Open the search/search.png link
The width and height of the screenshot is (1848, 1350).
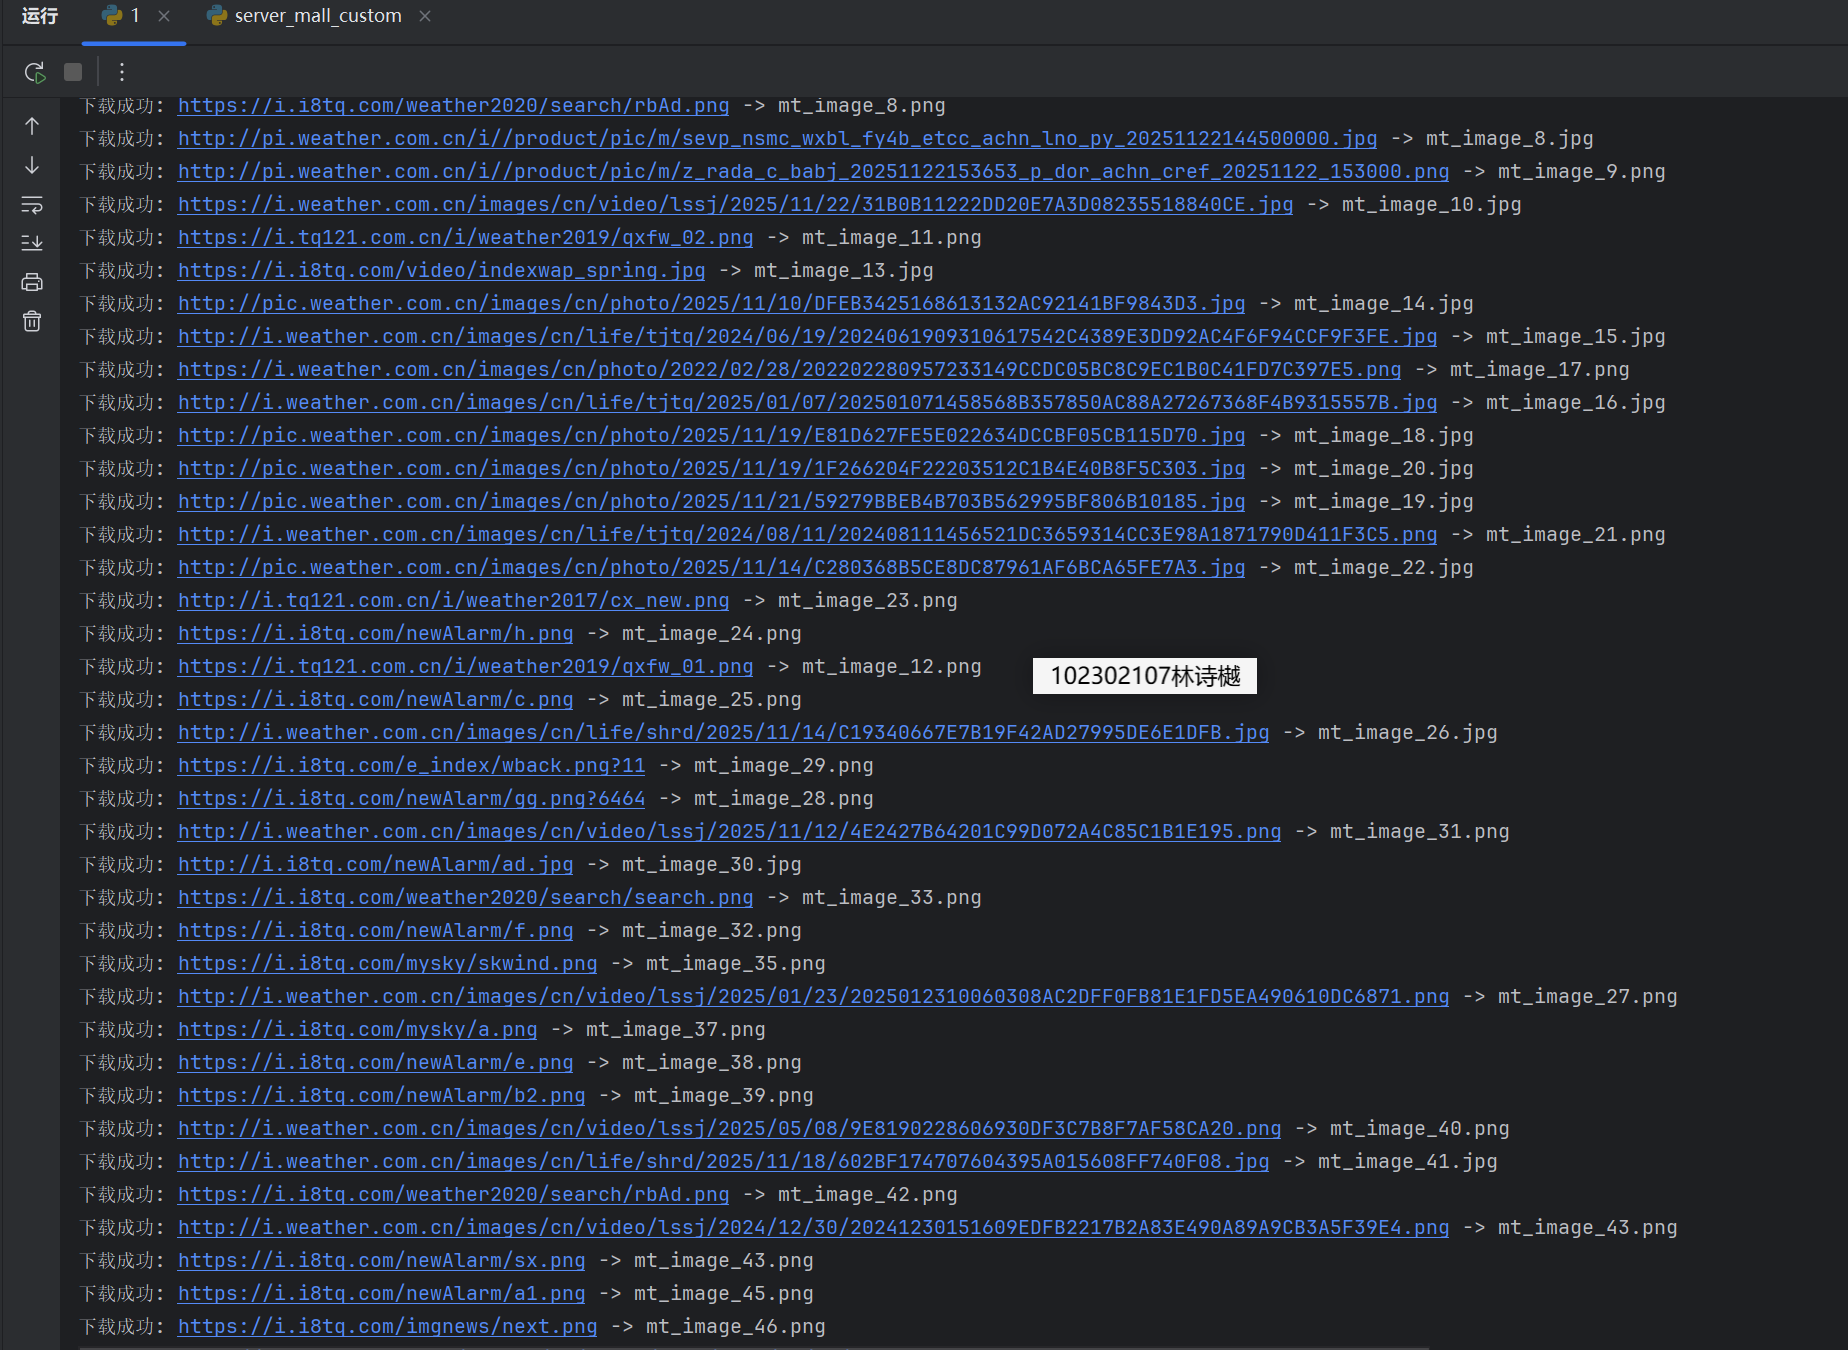[465, 898]
